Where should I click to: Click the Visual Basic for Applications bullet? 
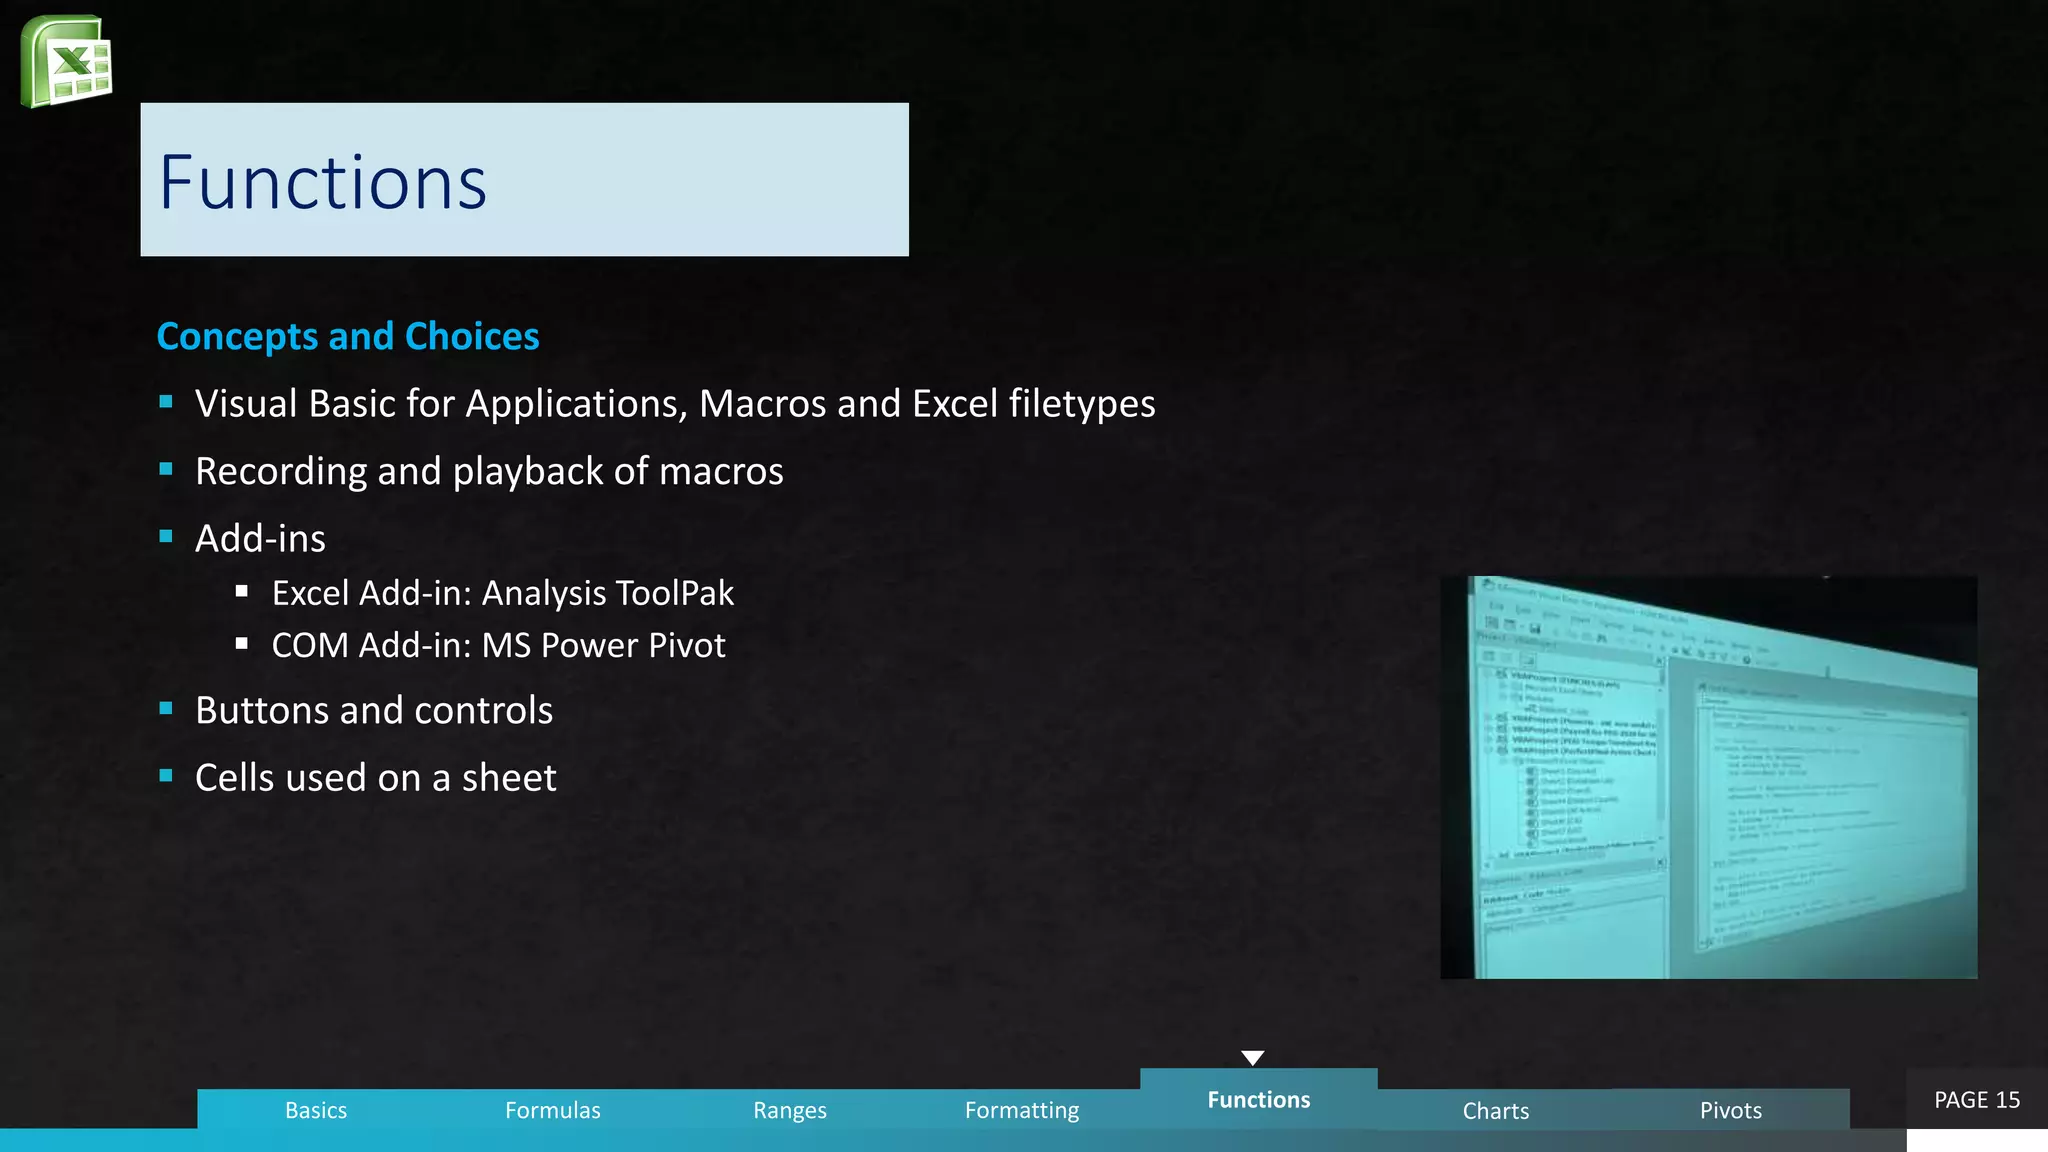tap(674, 404)
